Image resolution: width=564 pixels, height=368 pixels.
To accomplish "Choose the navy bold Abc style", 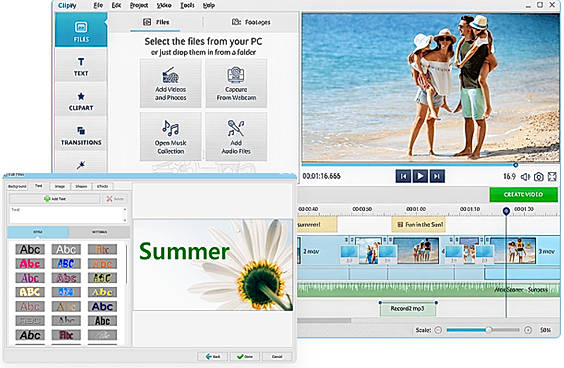I will point(102,306).
